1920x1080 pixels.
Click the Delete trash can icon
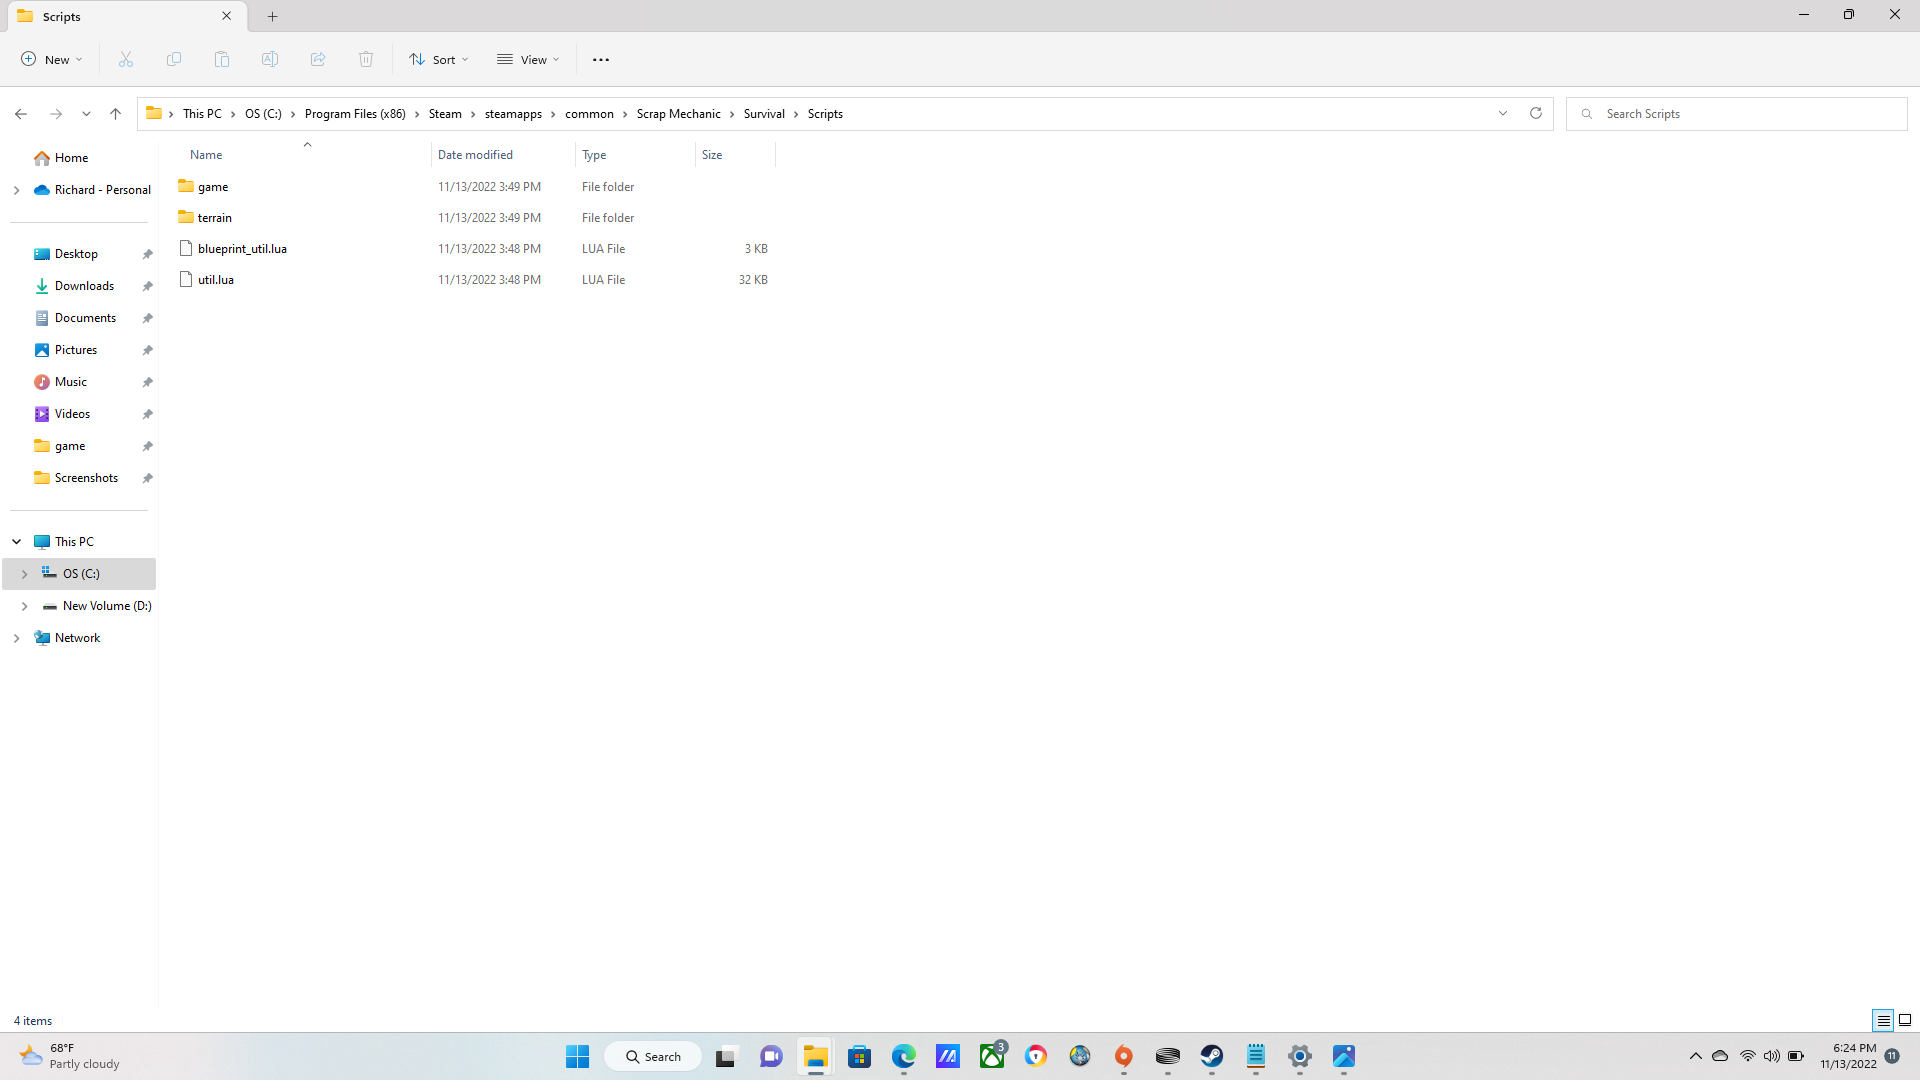coord(366,59)
